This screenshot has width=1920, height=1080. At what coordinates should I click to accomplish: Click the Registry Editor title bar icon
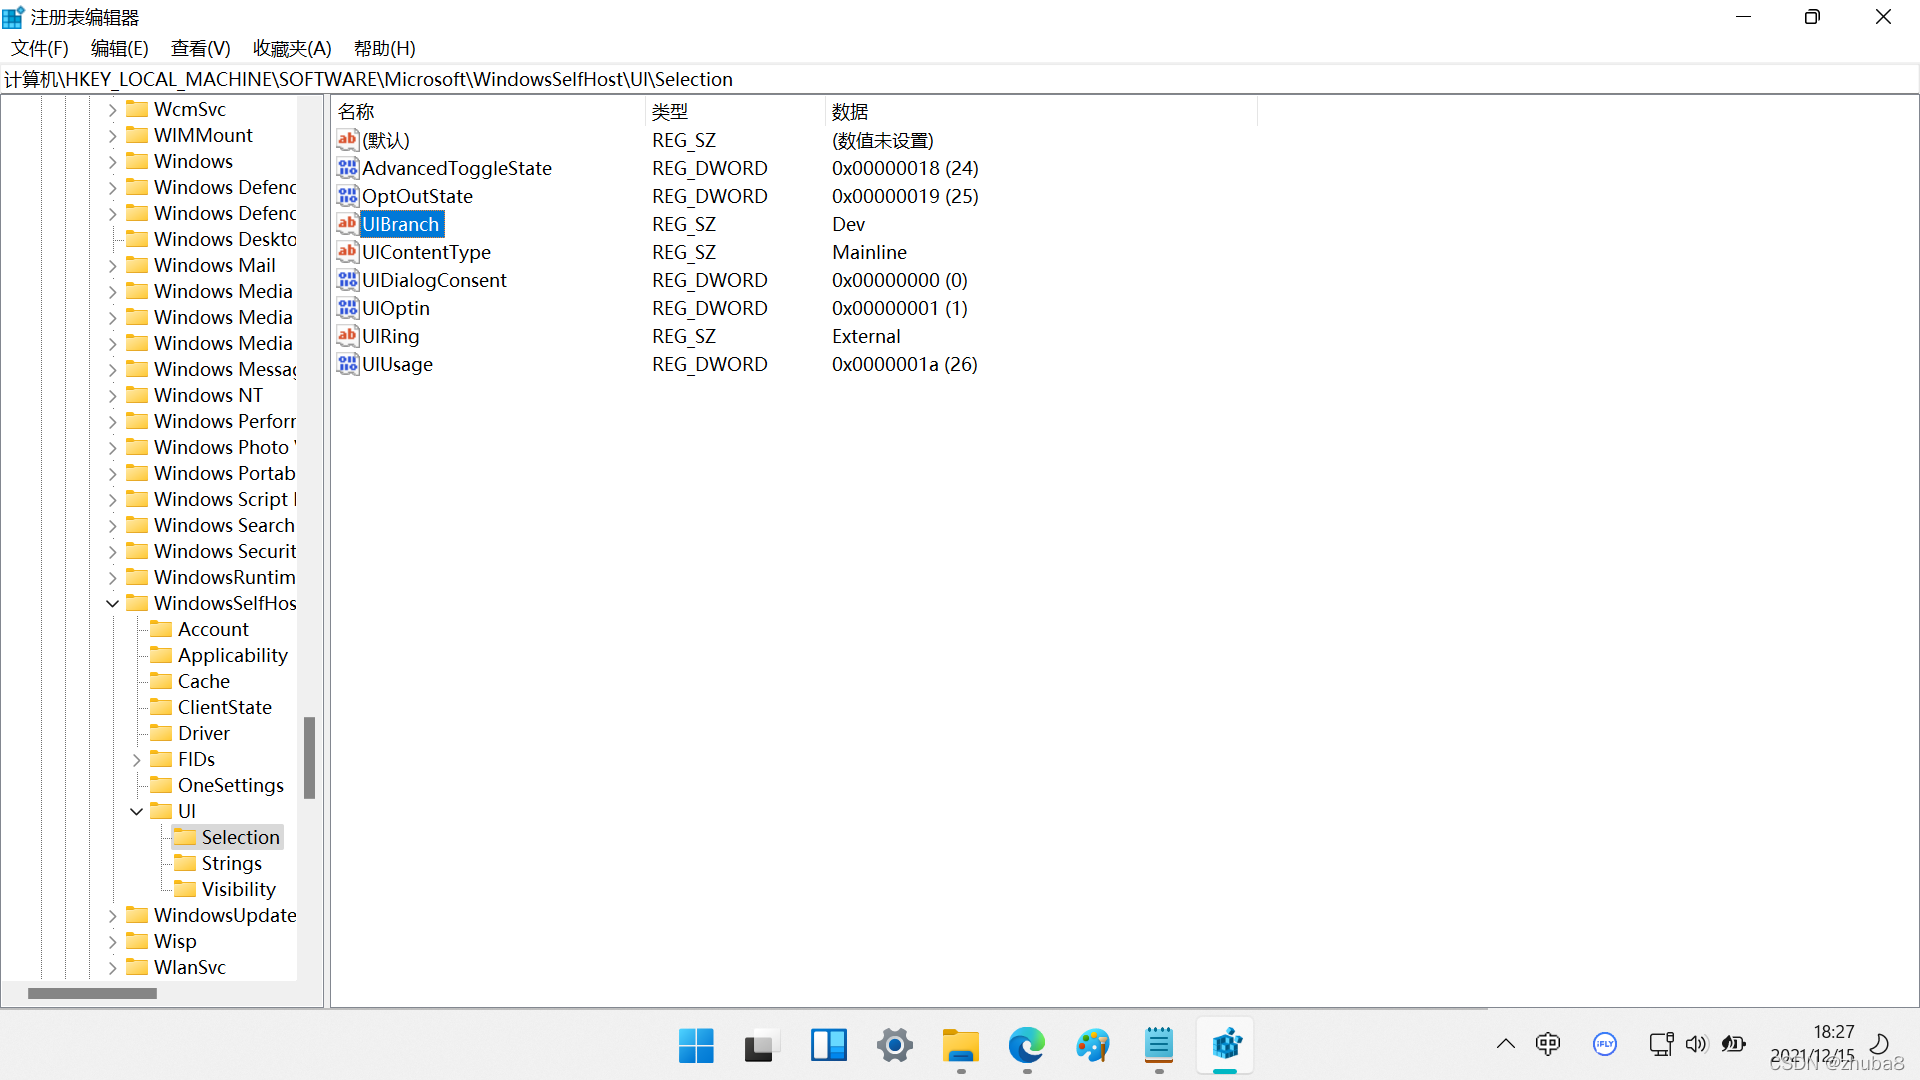point(13,17)
